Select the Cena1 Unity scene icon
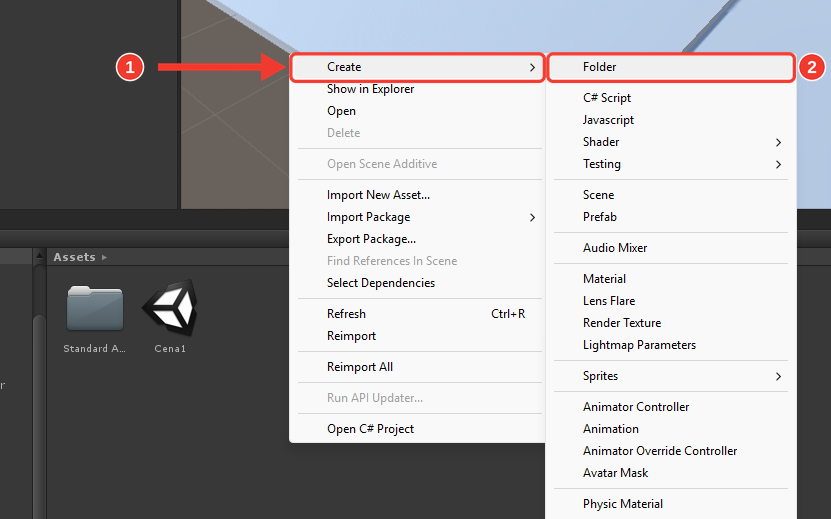Viewport: 831px width, 519px height. click(170, 308)
